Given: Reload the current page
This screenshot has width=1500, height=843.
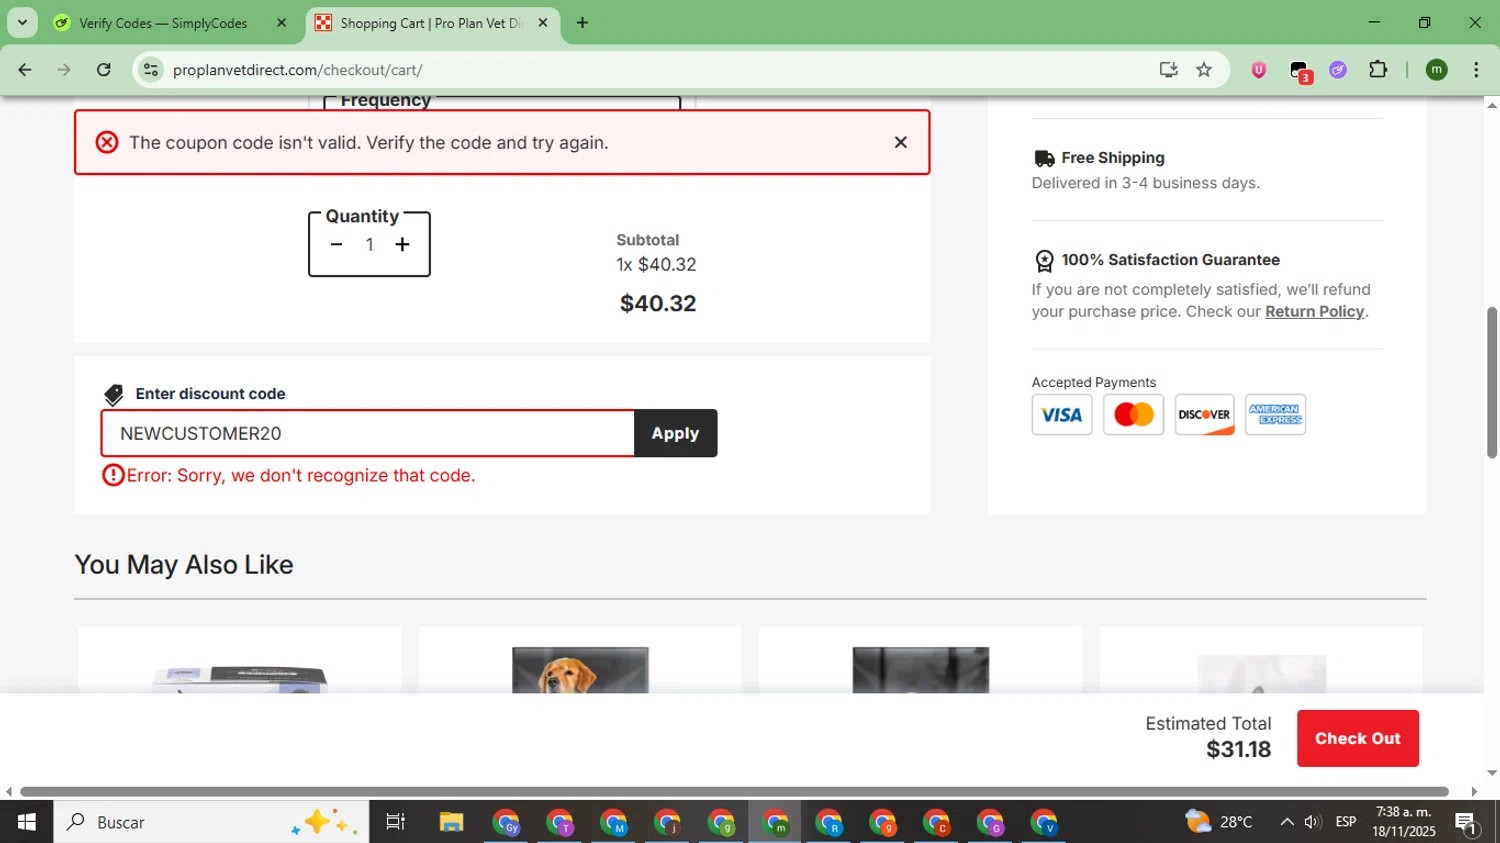Looking at the screenshot, I should pyautogui.click(x=104, y=70).
